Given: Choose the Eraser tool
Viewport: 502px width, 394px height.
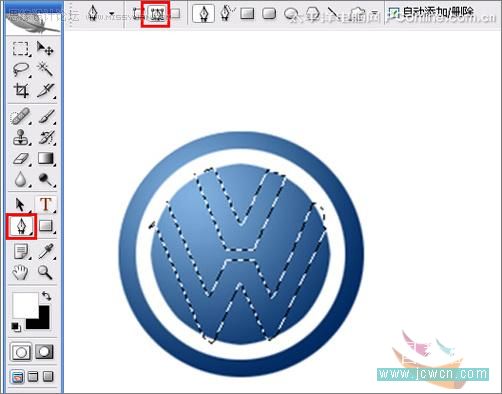Looking at the screenshot, I should click(x=21, y=159).
